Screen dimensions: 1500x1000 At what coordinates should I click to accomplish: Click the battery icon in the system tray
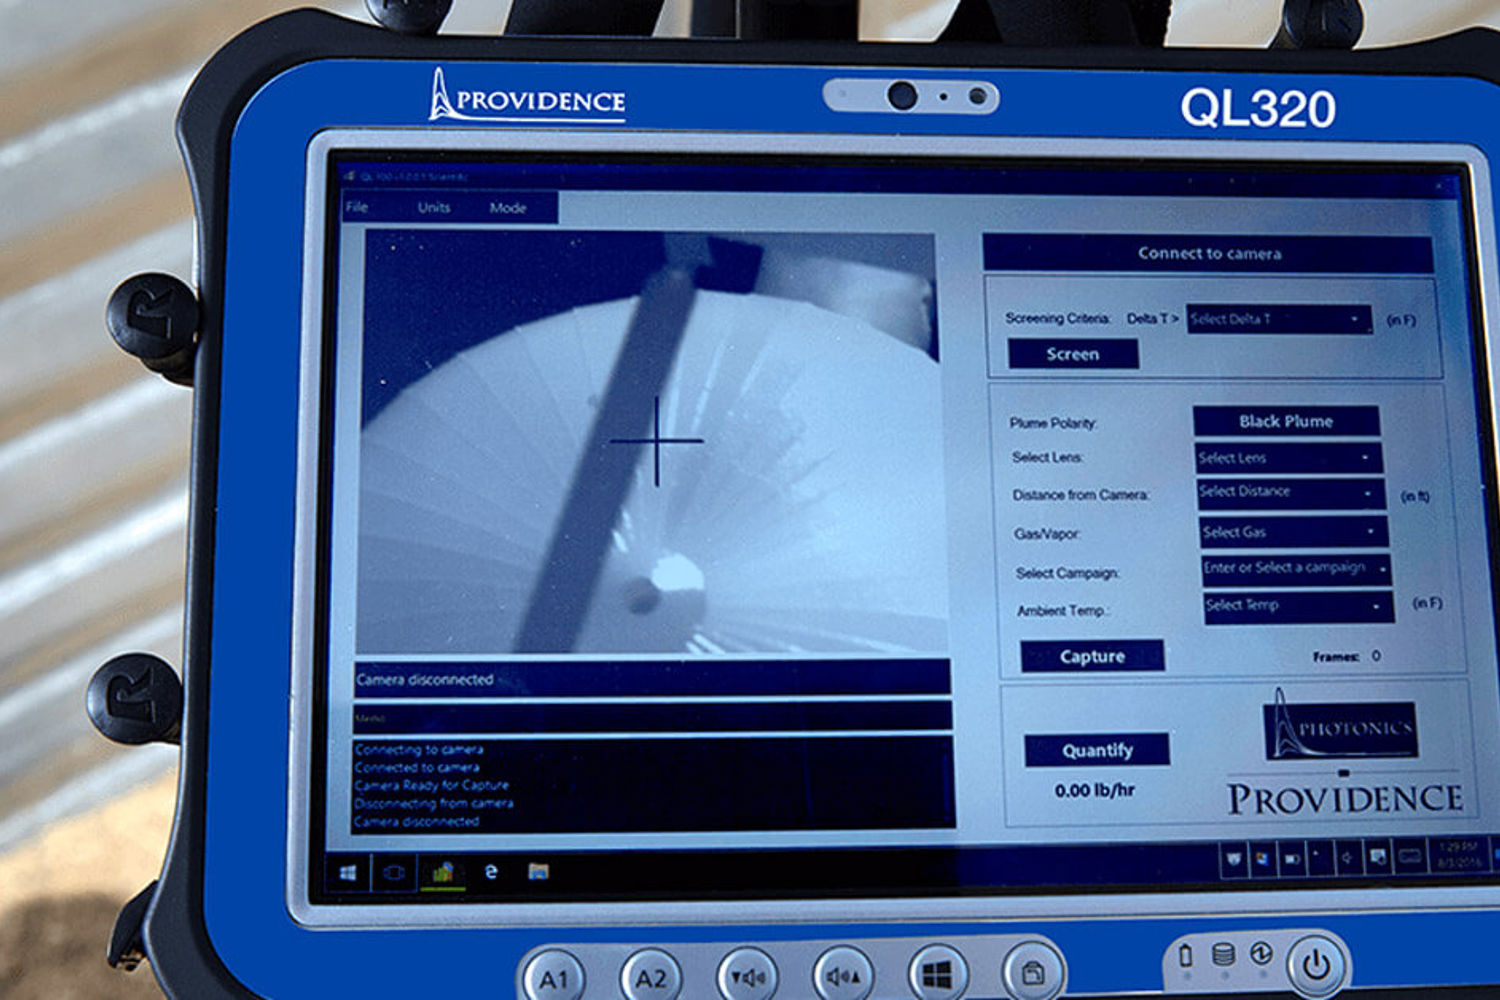(x=1291, y=858)
